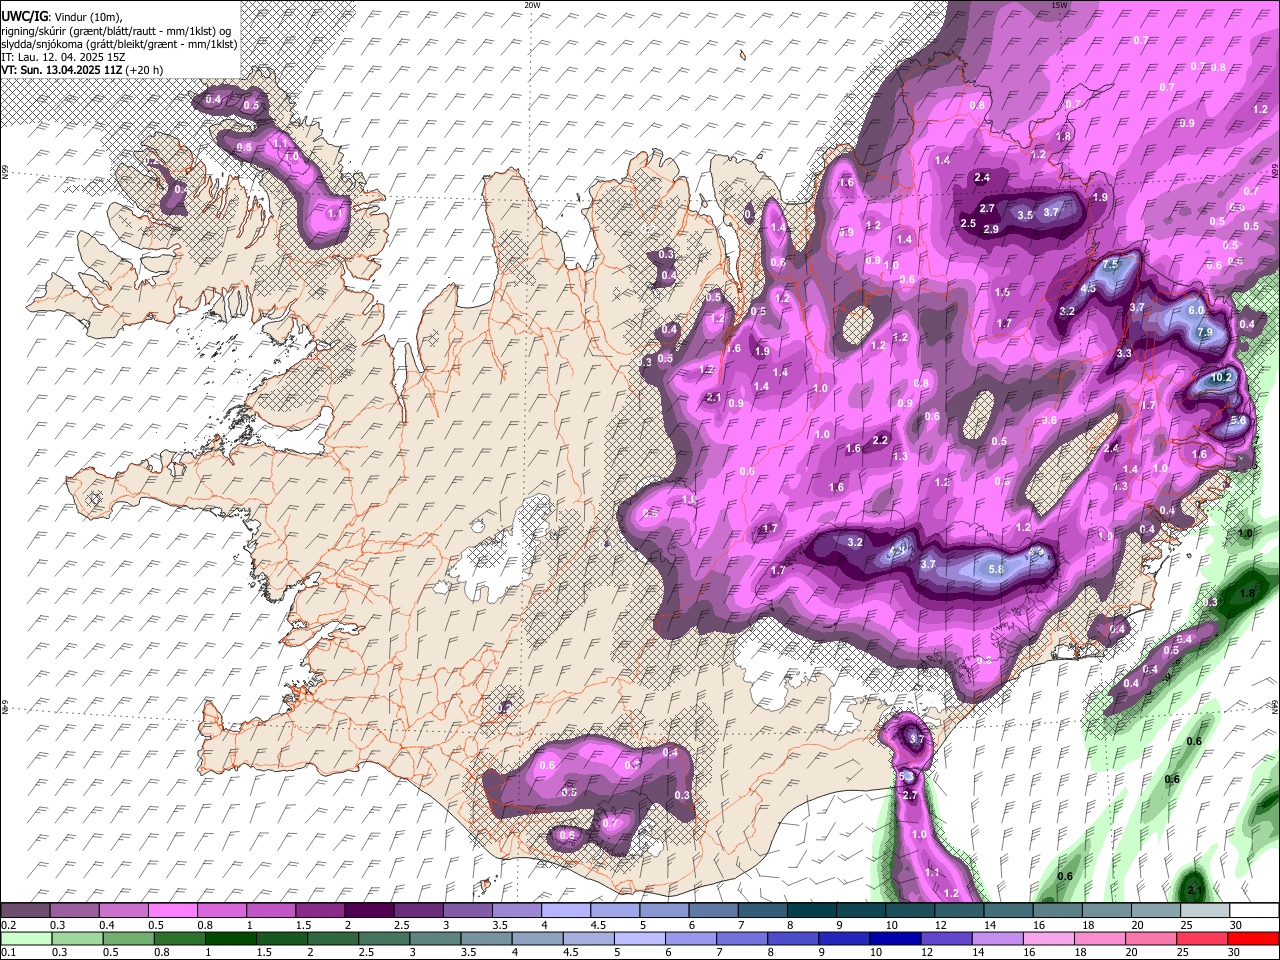The image size is (1280, 960).
Task: Click the 'IT: Lau. 12. 04. 2025 15Z' line
Action: [63, 57]
